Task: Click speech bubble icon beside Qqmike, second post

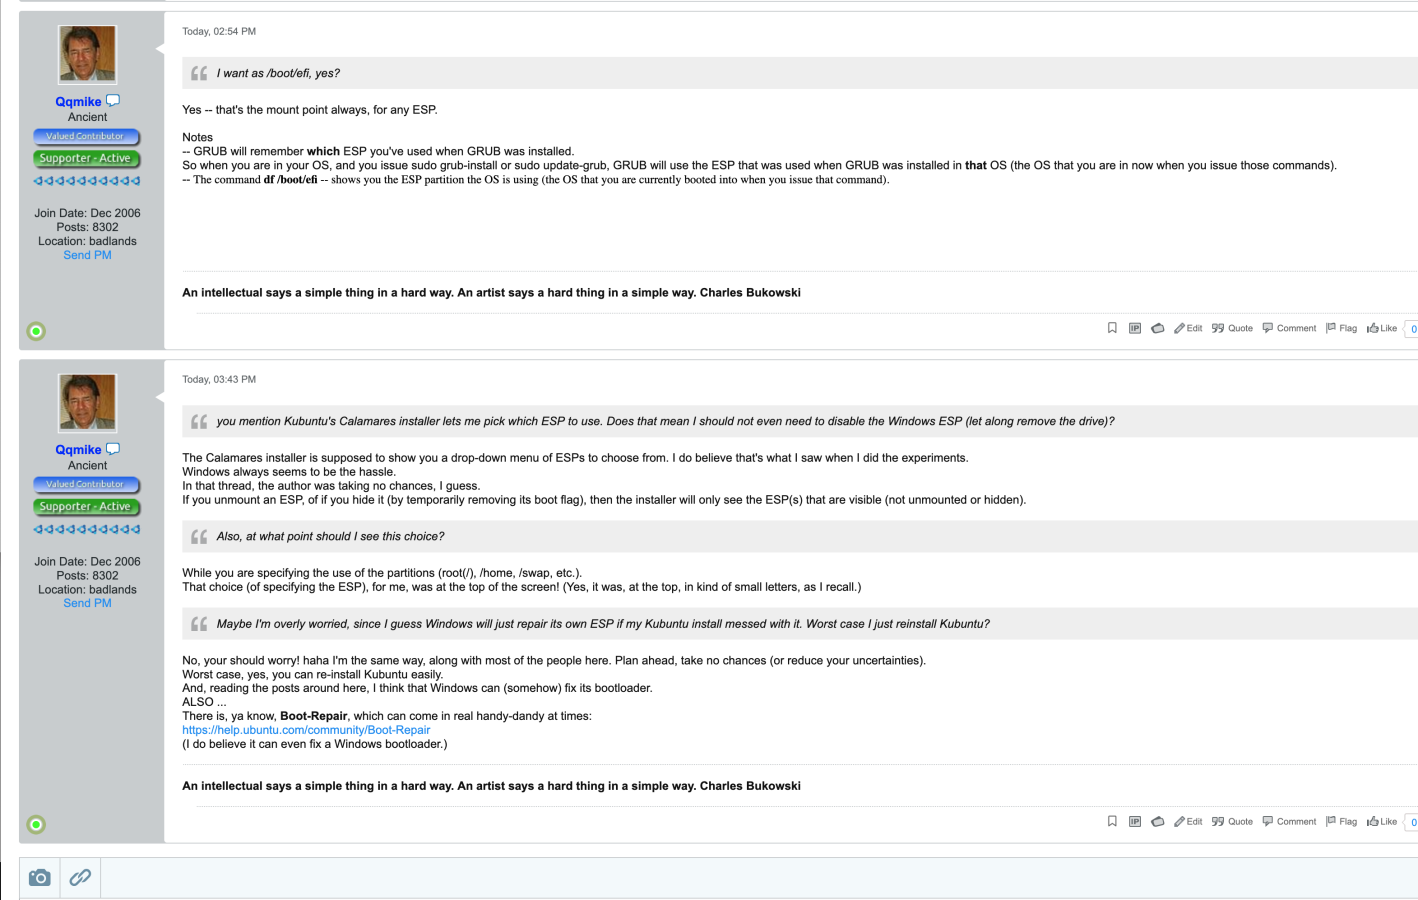Action: 113,449
